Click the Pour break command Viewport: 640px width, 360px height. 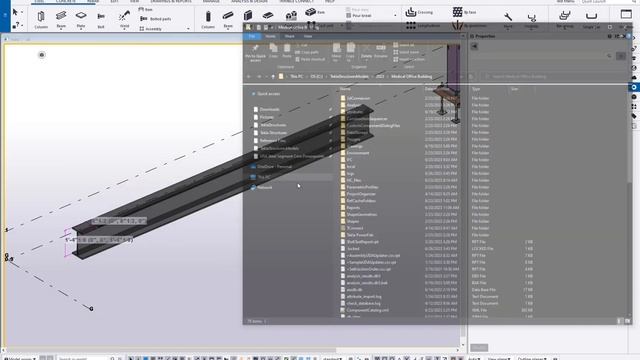point(358,16)
